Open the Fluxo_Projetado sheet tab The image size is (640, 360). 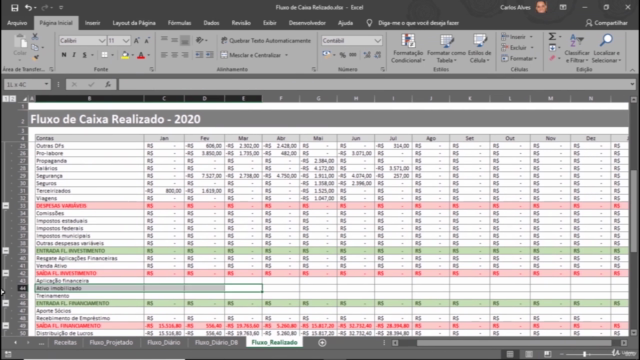111,342
